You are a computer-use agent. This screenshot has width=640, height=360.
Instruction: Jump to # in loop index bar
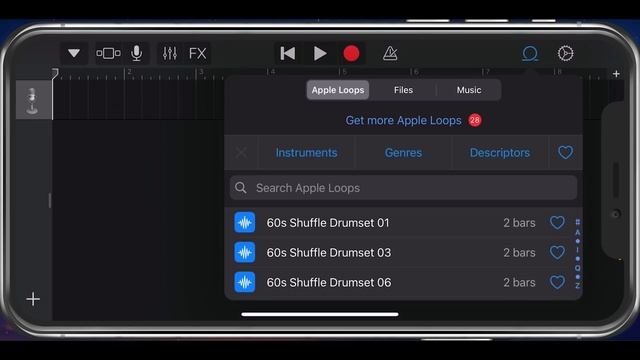578,222
